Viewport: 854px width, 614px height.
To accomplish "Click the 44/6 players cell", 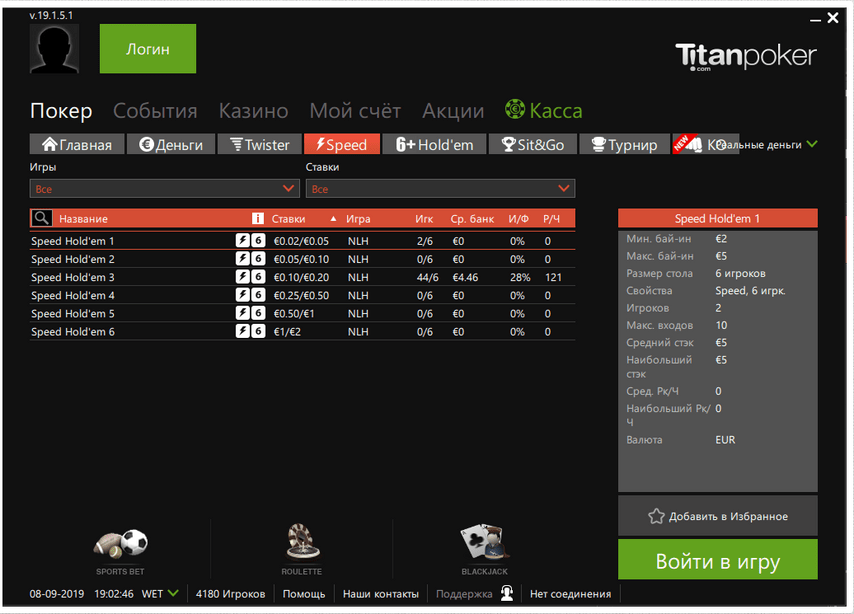I will tap(428, 277).
